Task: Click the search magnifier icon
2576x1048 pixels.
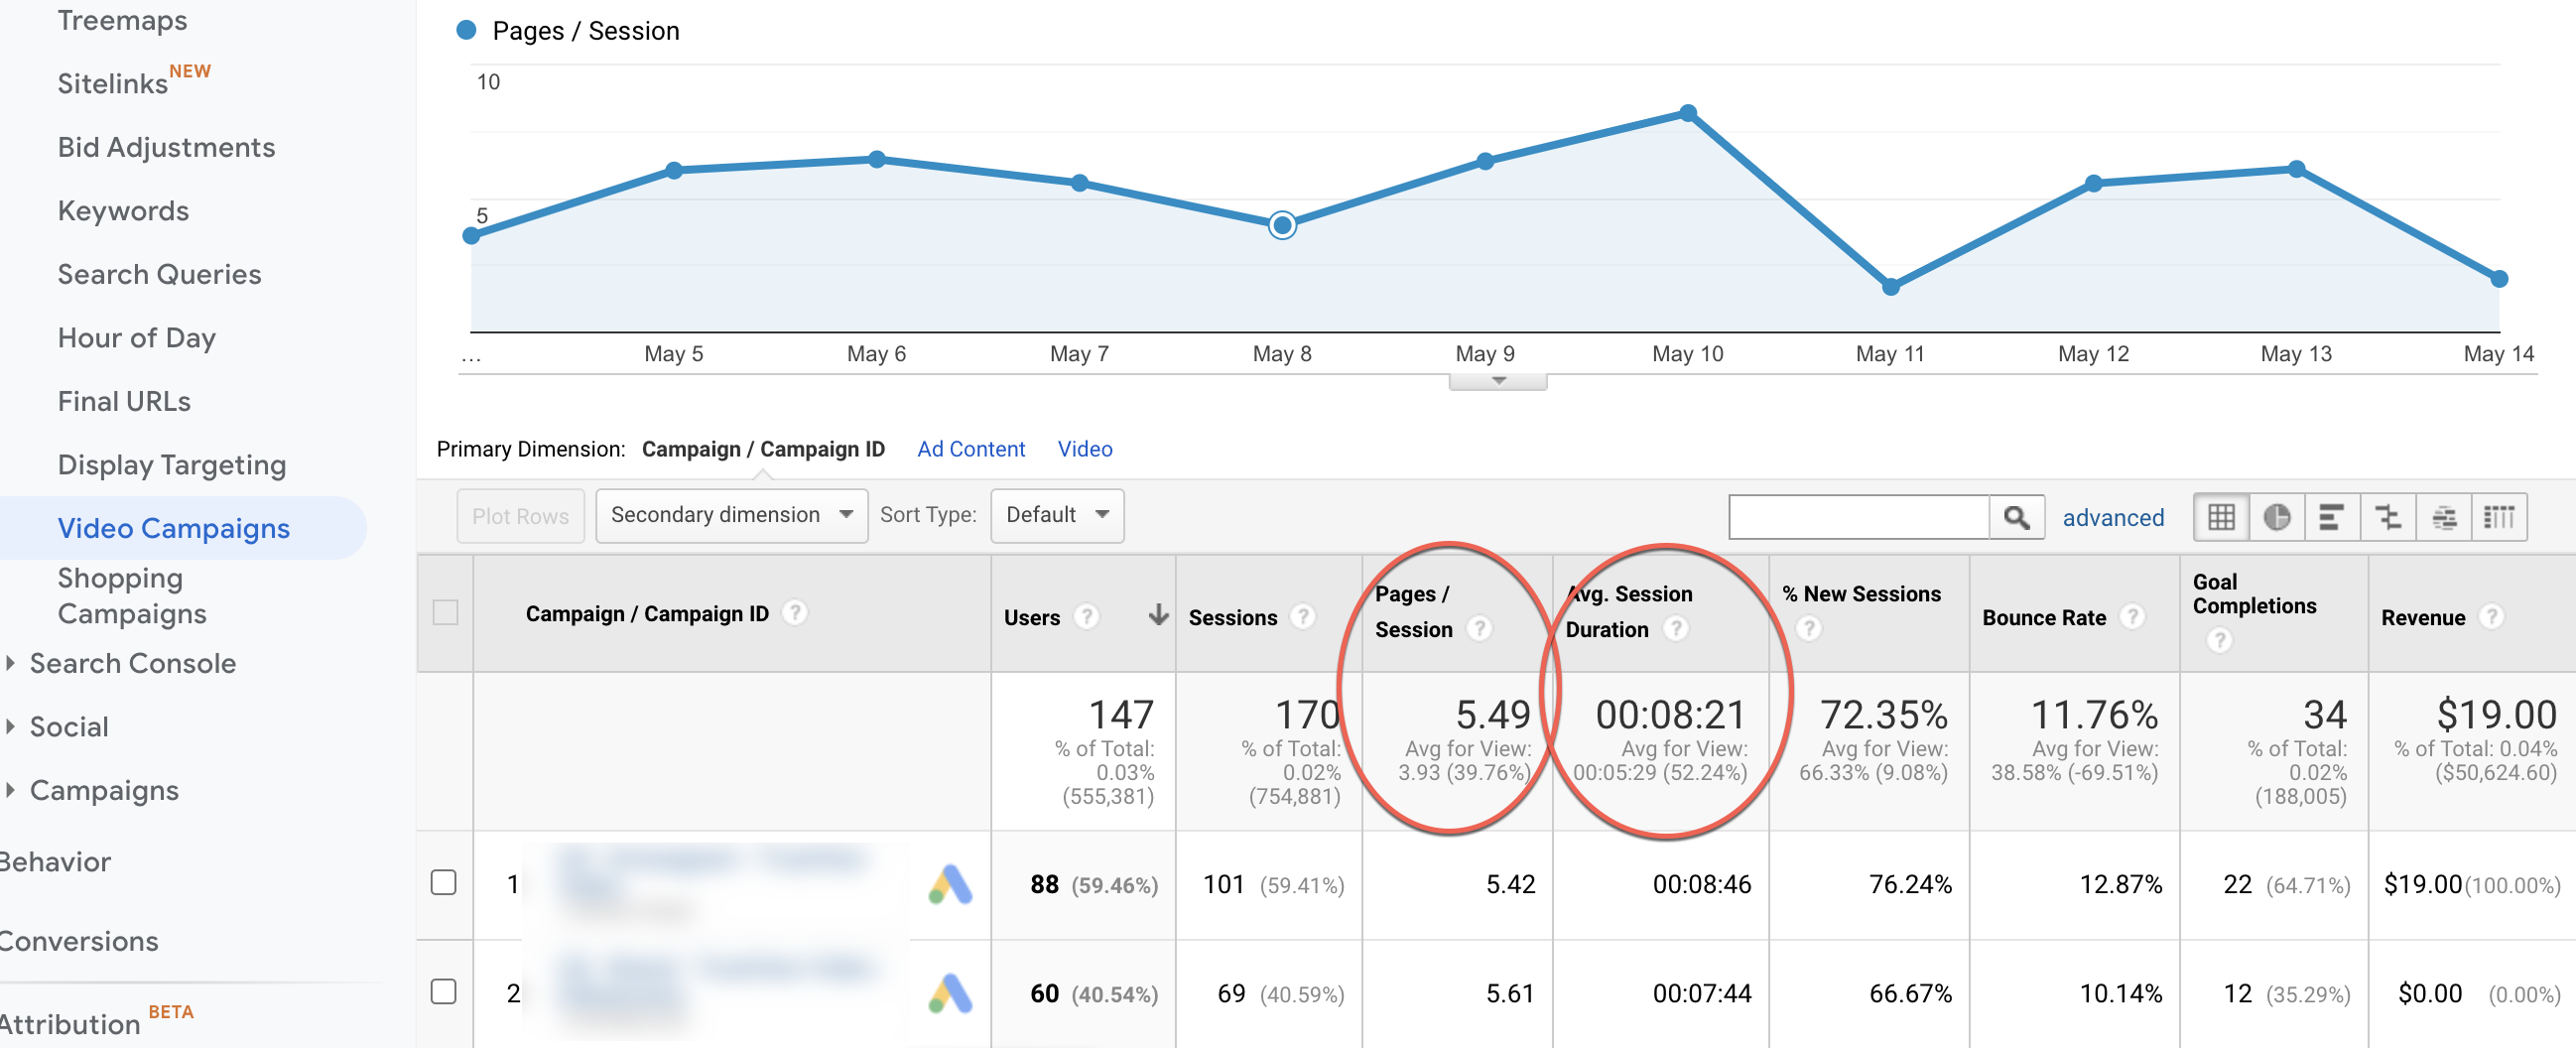Action: (2018, 517)
